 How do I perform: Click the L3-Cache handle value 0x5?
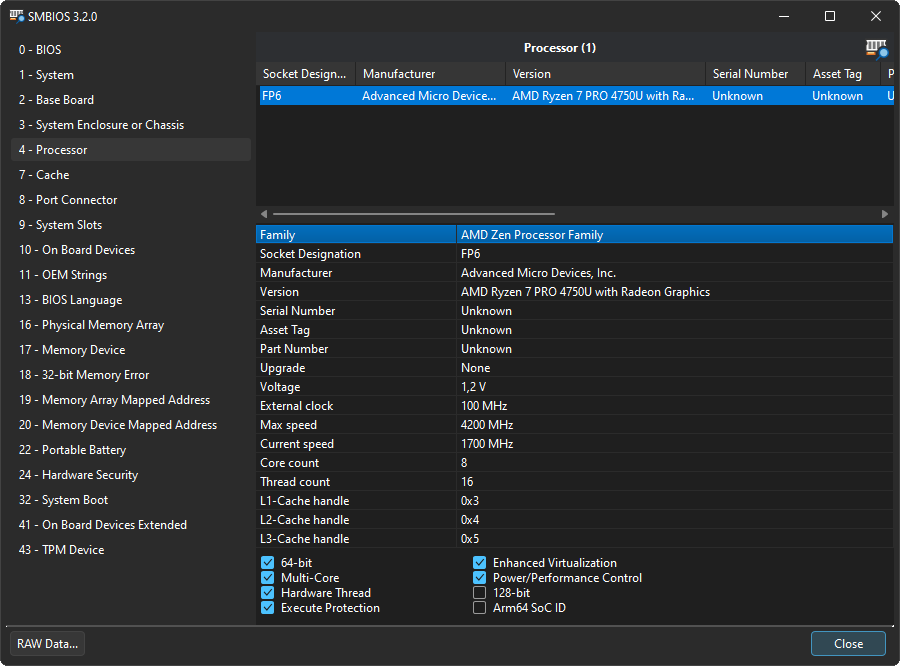[470, 539]
